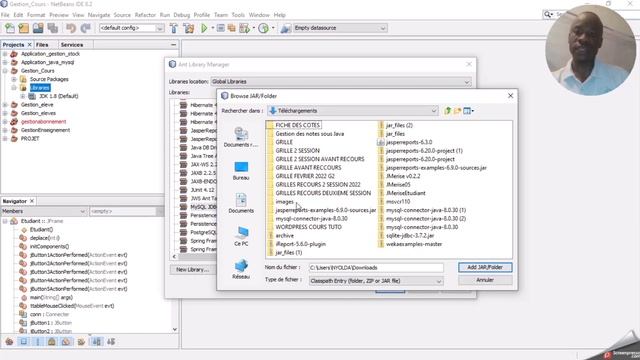Switch to the Files tab
This screenshot has width=640, height=360.
tap(42, 44)
